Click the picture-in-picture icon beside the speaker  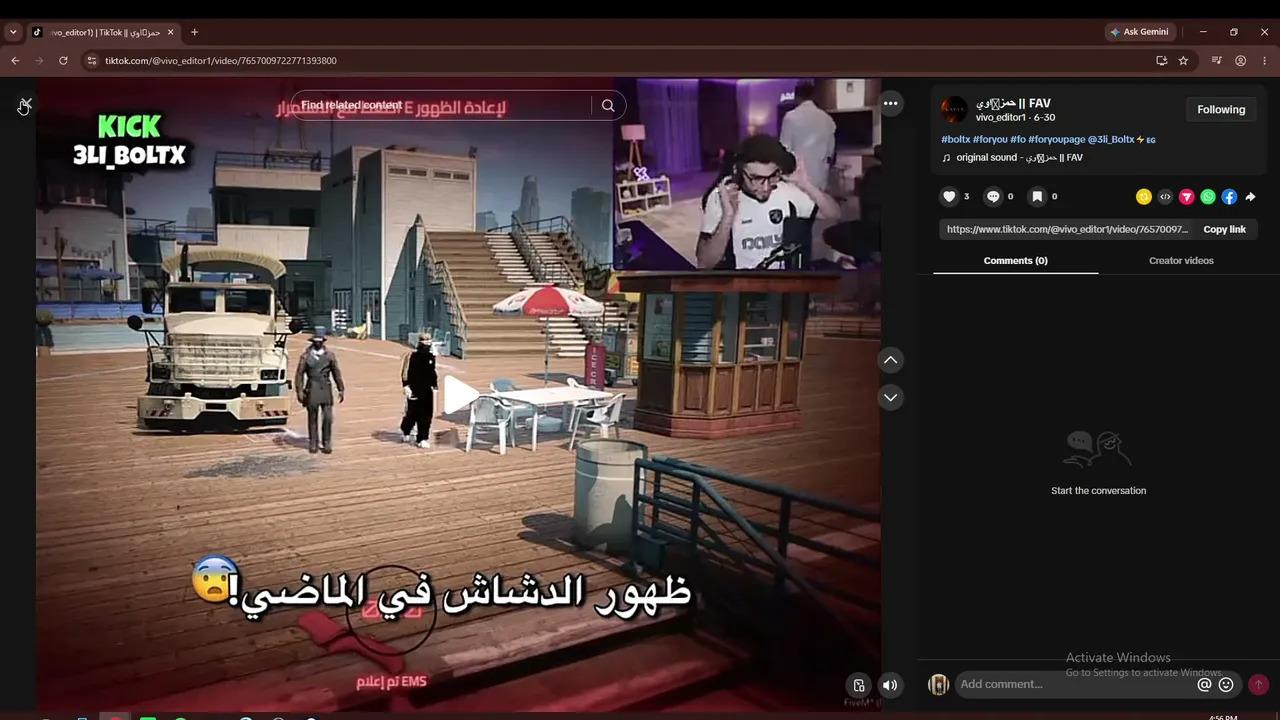[859, 685]
